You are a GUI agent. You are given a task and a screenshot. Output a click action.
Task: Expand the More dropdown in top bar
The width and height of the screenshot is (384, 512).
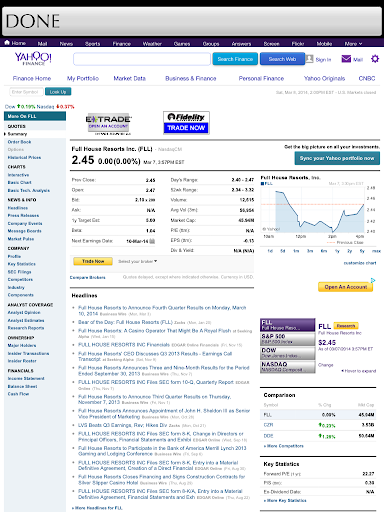(x=353, y=44)
